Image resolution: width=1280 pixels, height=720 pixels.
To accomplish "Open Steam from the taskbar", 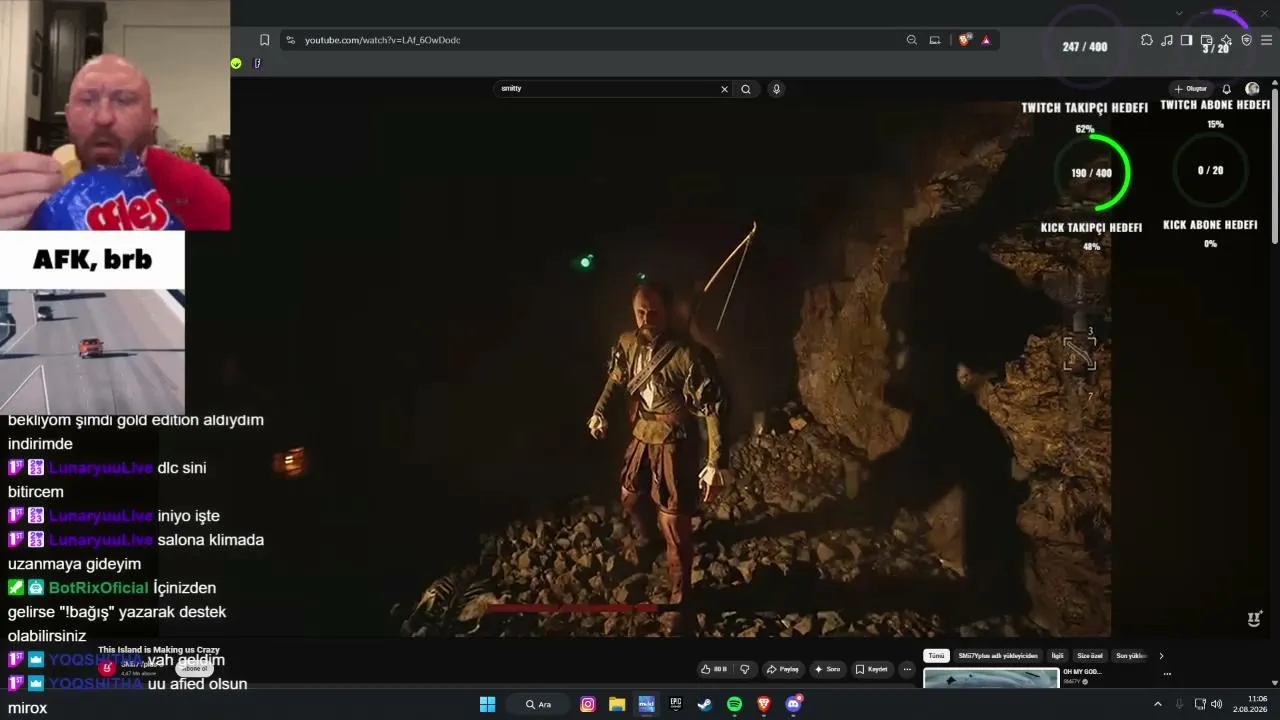I will click(705, 704).
